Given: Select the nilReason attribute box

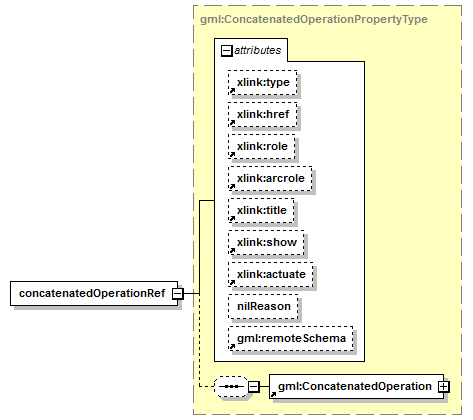Looking at the screenshot, I should [263, 306].
